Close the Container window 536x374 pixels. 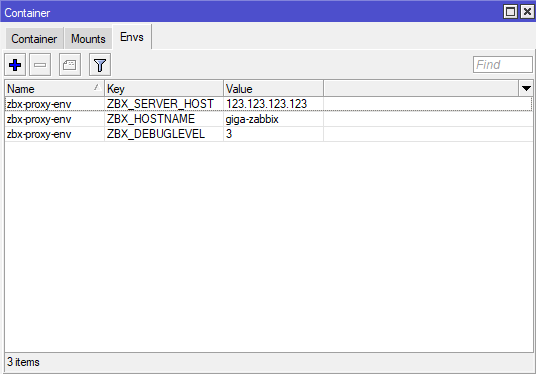tap(527, 12)
